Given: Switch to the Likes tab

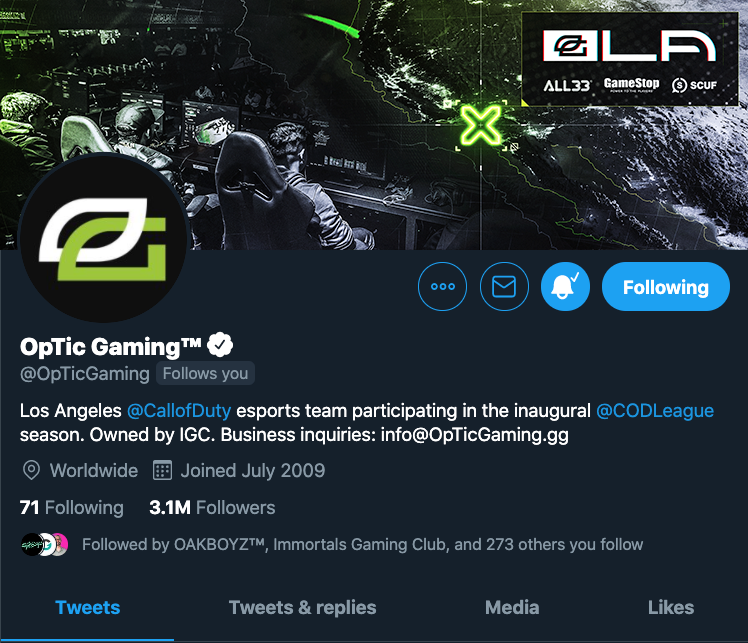Looking at the screenshot, I should [671, 608].
